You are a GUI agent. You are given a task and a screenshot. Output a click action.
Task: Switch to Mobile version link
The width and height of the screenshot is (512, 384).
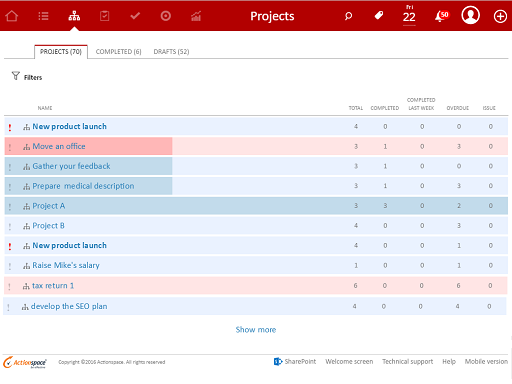coord(486,361)
